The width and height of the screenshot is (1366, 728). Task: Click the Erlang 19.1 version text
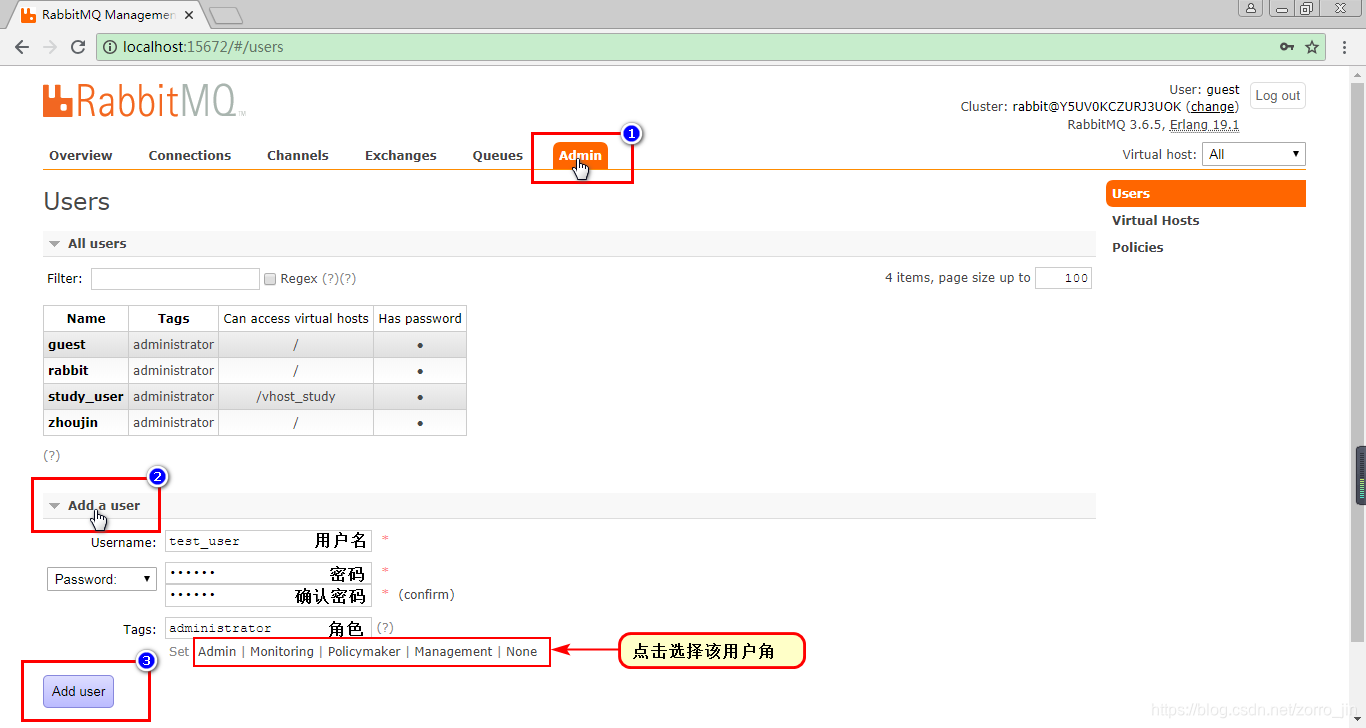pos(1205,125)
